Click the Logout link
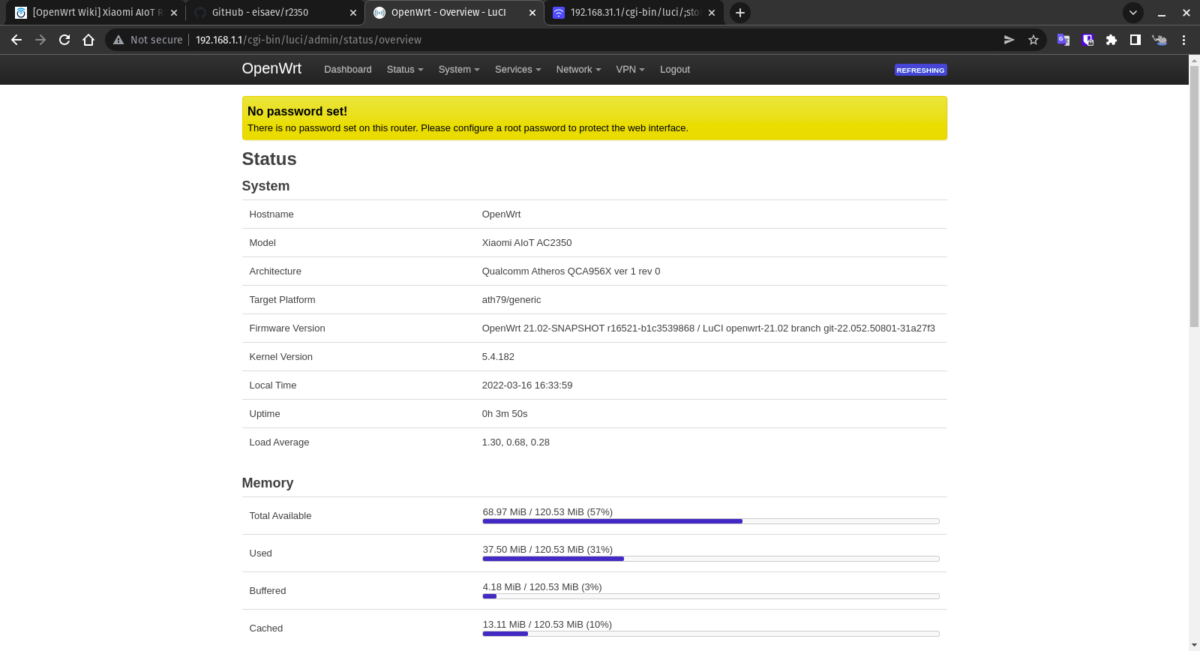 (x=674, y=70)
